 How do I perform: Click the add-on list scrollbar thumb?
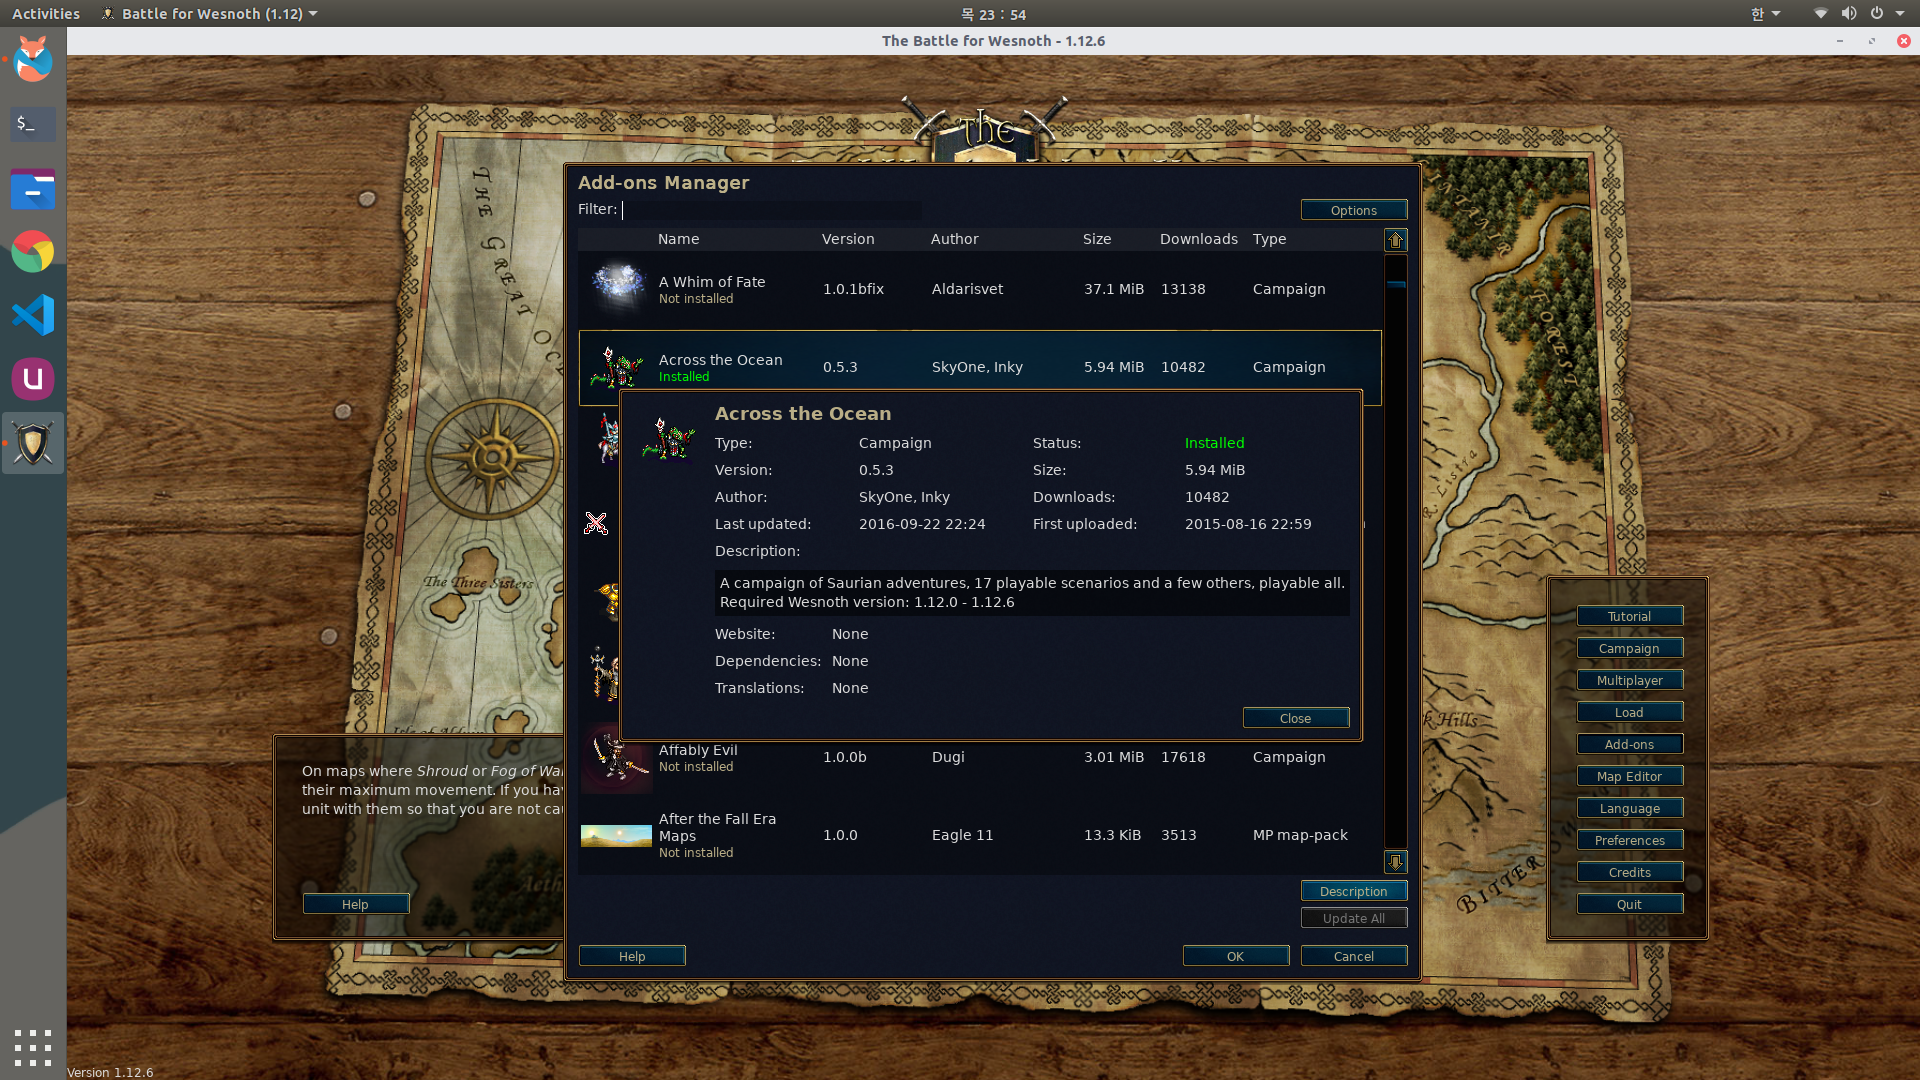(1395, 284)
